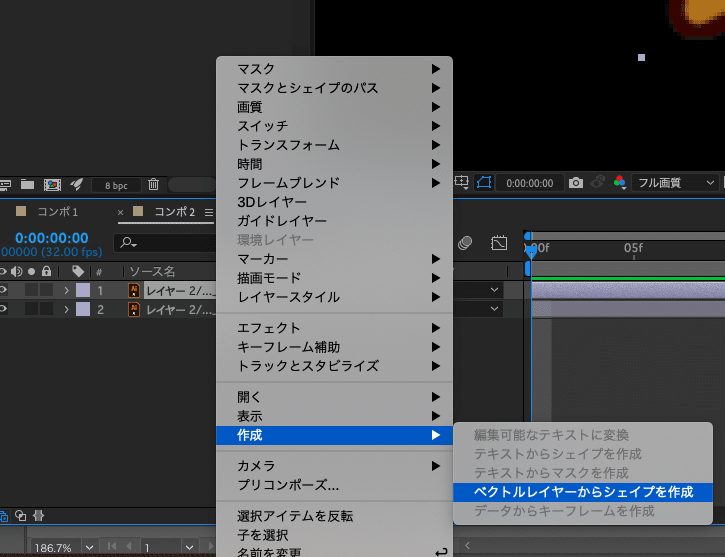Select layer 1 name レイヤー 2/...
This screenshot has height=557, width=725.
coord(179,291)
